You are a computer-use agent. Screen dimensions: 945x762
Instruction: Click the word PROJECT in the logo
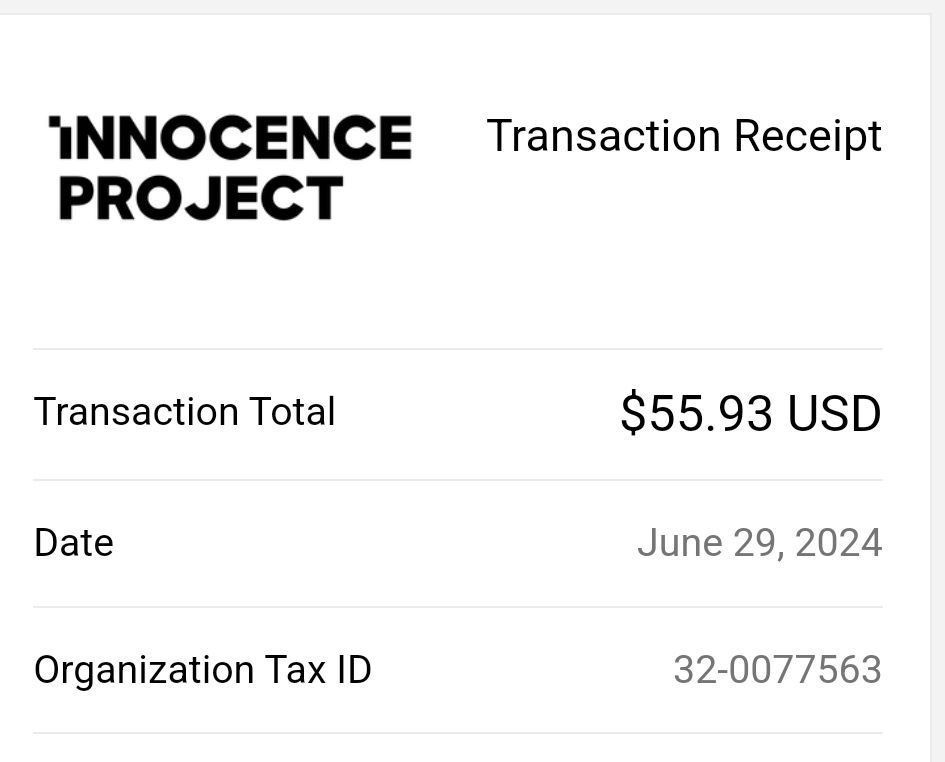[x=201, y=198]
